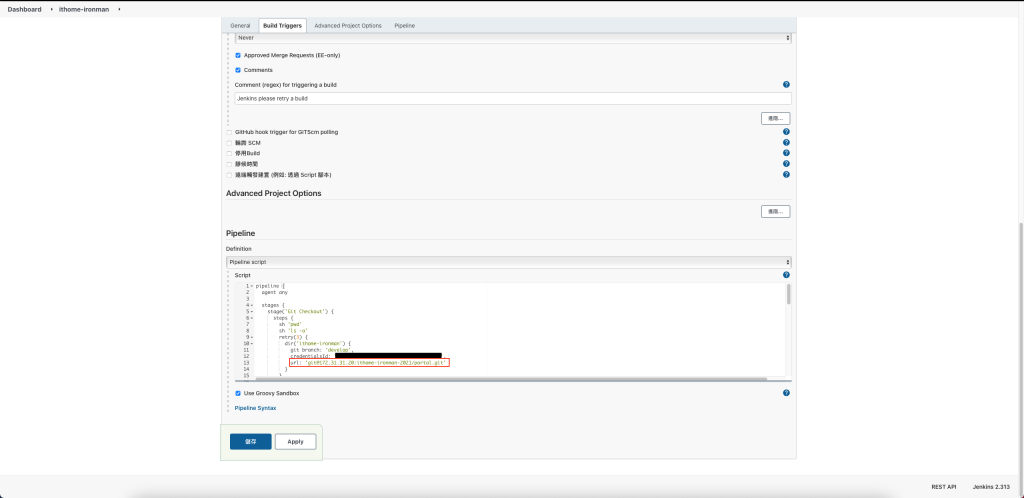Open help for Comment regex for triggering a build

tap(786, 85)
